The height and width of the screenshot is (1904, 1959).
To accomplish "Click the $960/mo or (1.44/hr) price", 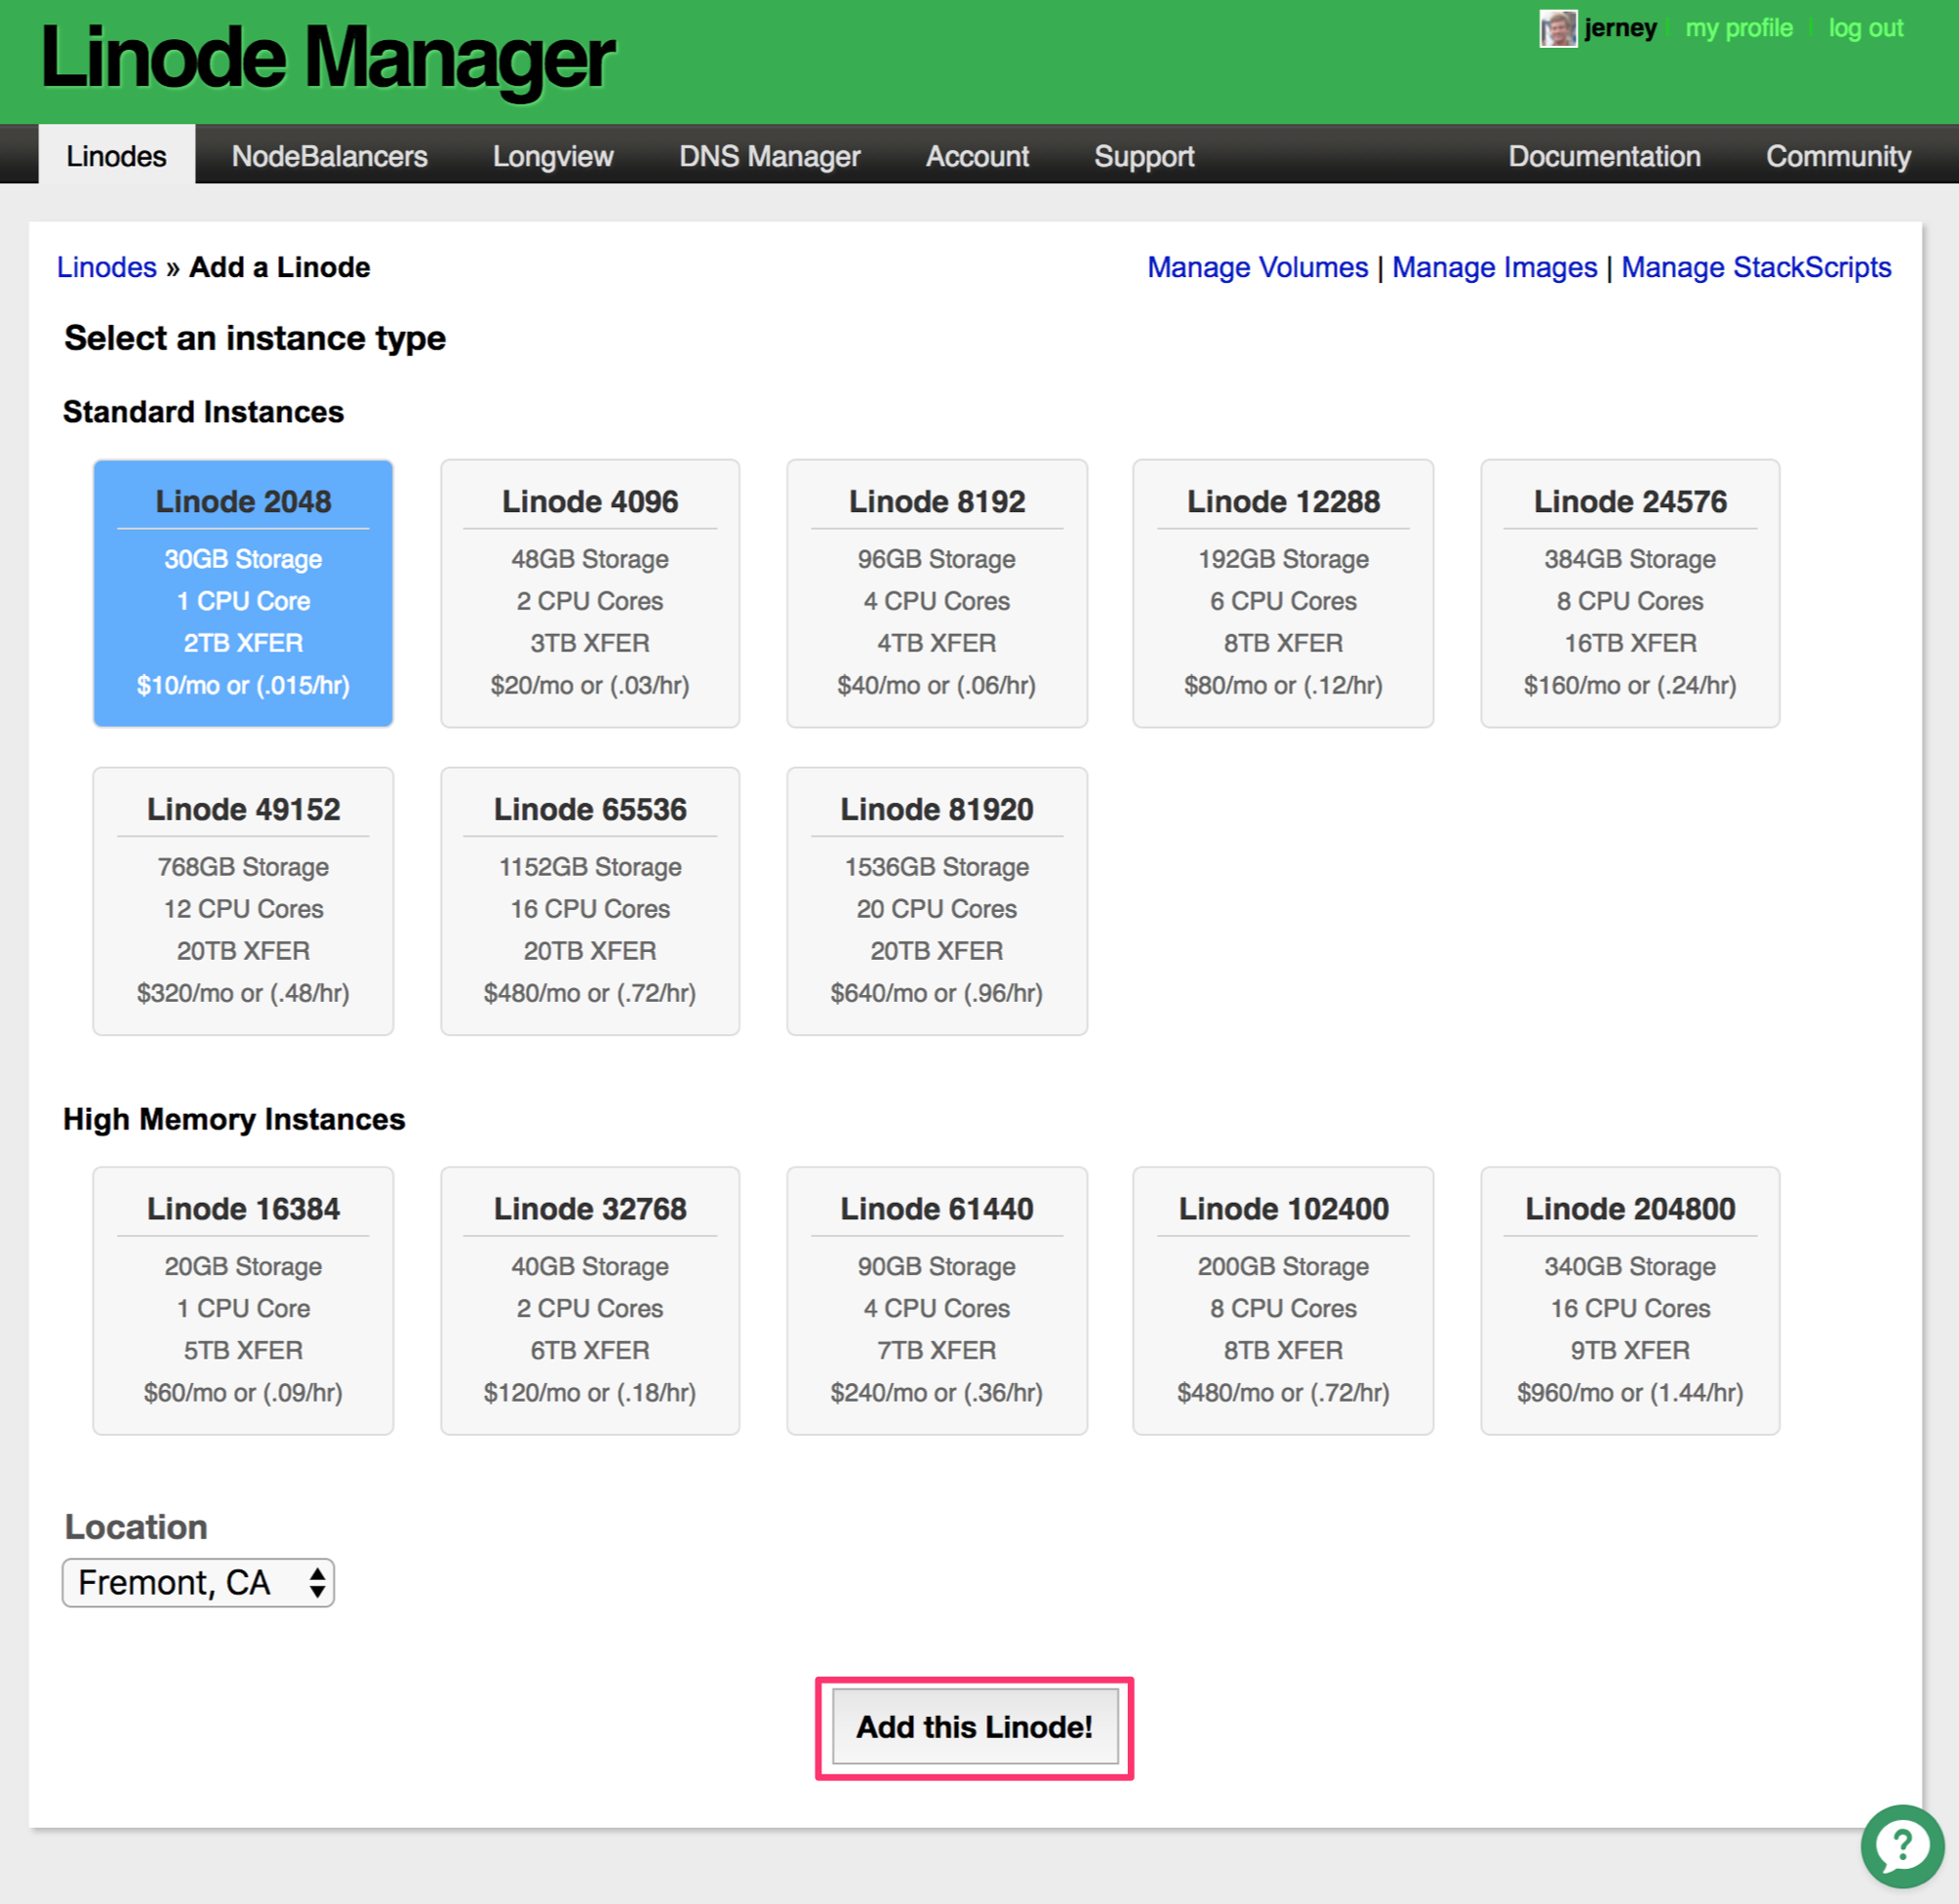I will coord(1630,1392).
